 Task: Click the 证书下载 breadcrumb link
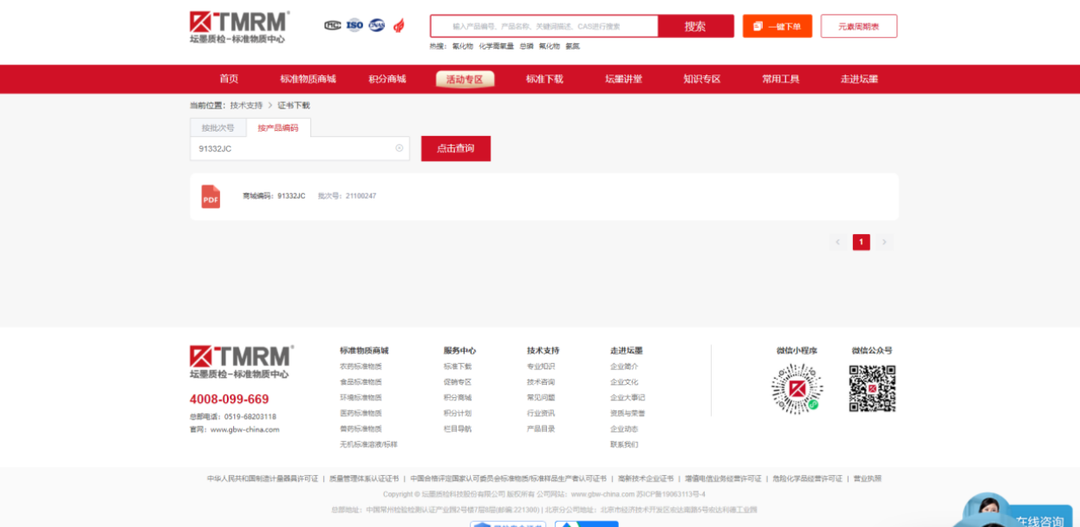(294, 105)
